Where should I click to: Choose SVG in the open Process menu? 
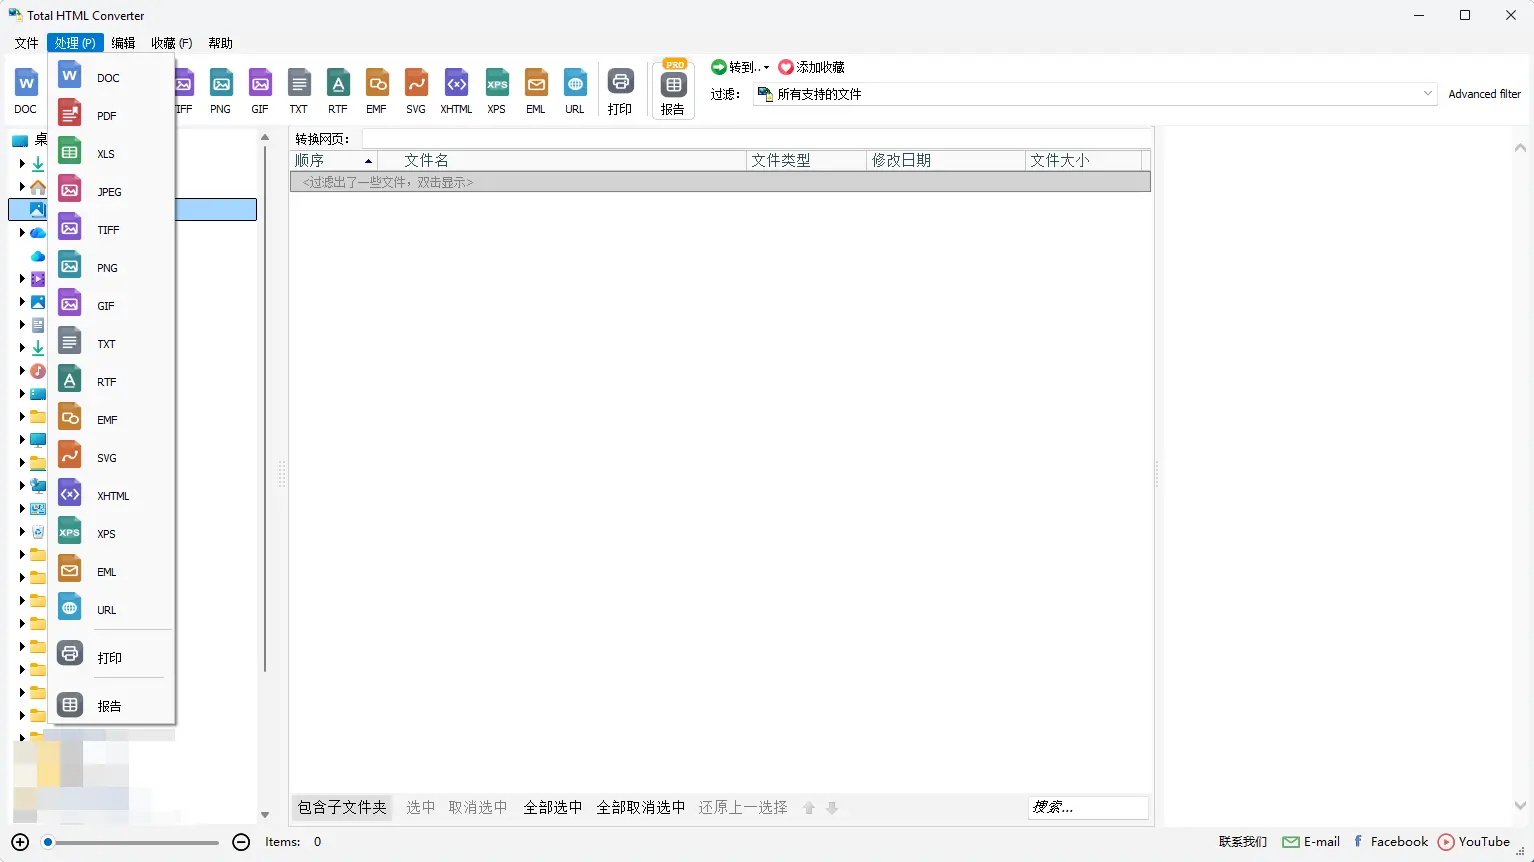[112, 458]
